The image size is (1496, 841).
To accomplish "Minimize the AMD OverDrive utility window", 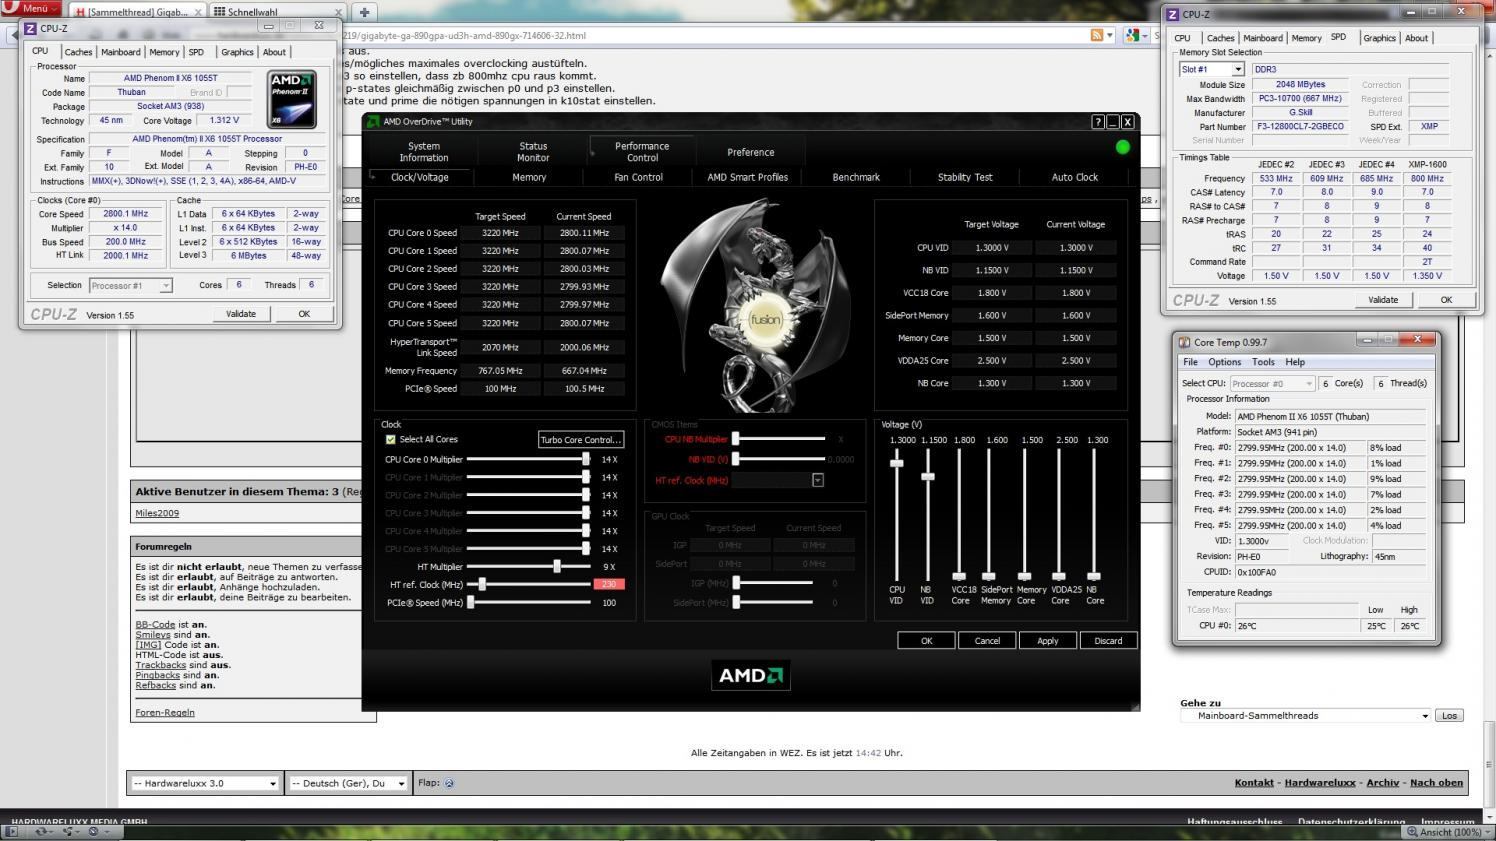I will click(1113, 122).
